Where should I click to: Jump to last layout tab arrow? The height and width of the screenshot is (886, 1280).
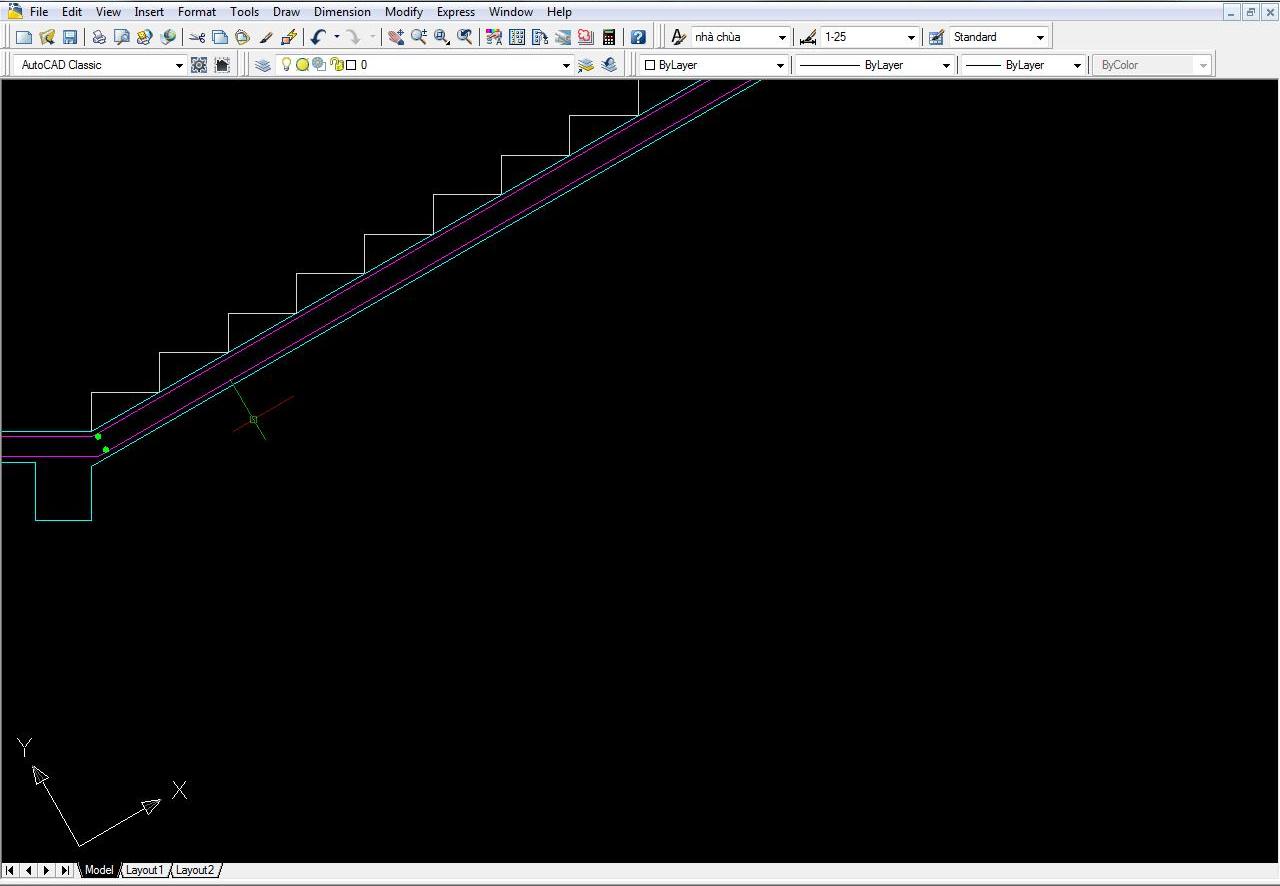tap(65, 870)
